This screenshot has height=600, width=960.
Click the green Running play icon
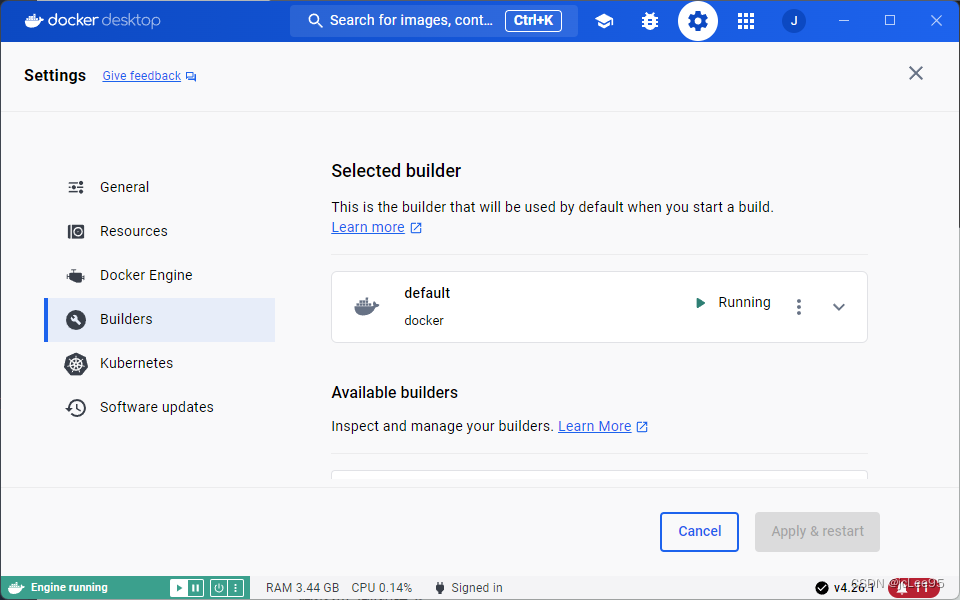tap(700, 303)
